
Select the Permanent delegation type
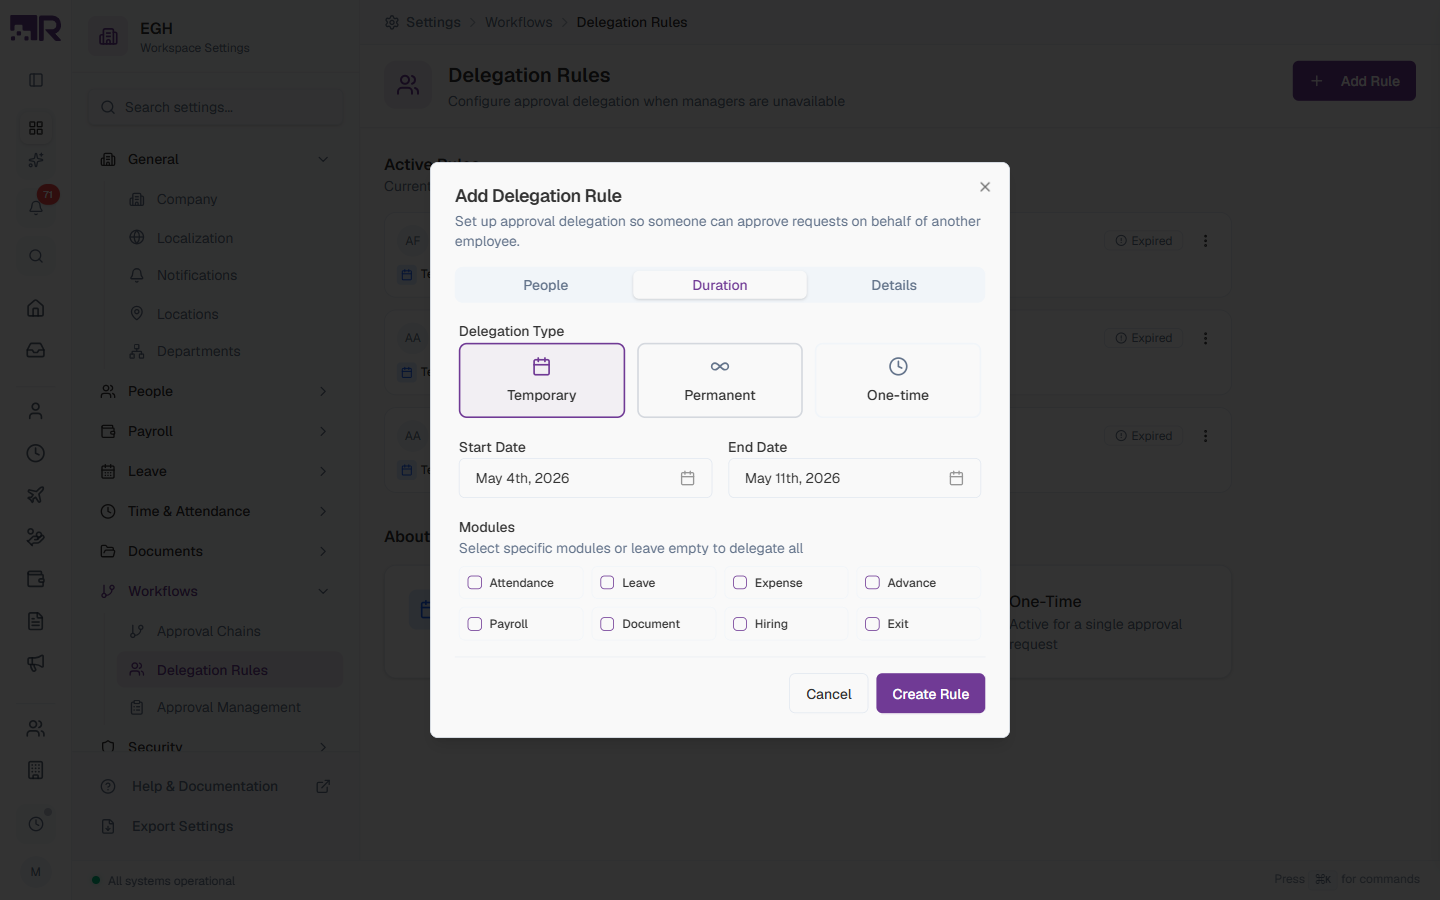(720, 380)
